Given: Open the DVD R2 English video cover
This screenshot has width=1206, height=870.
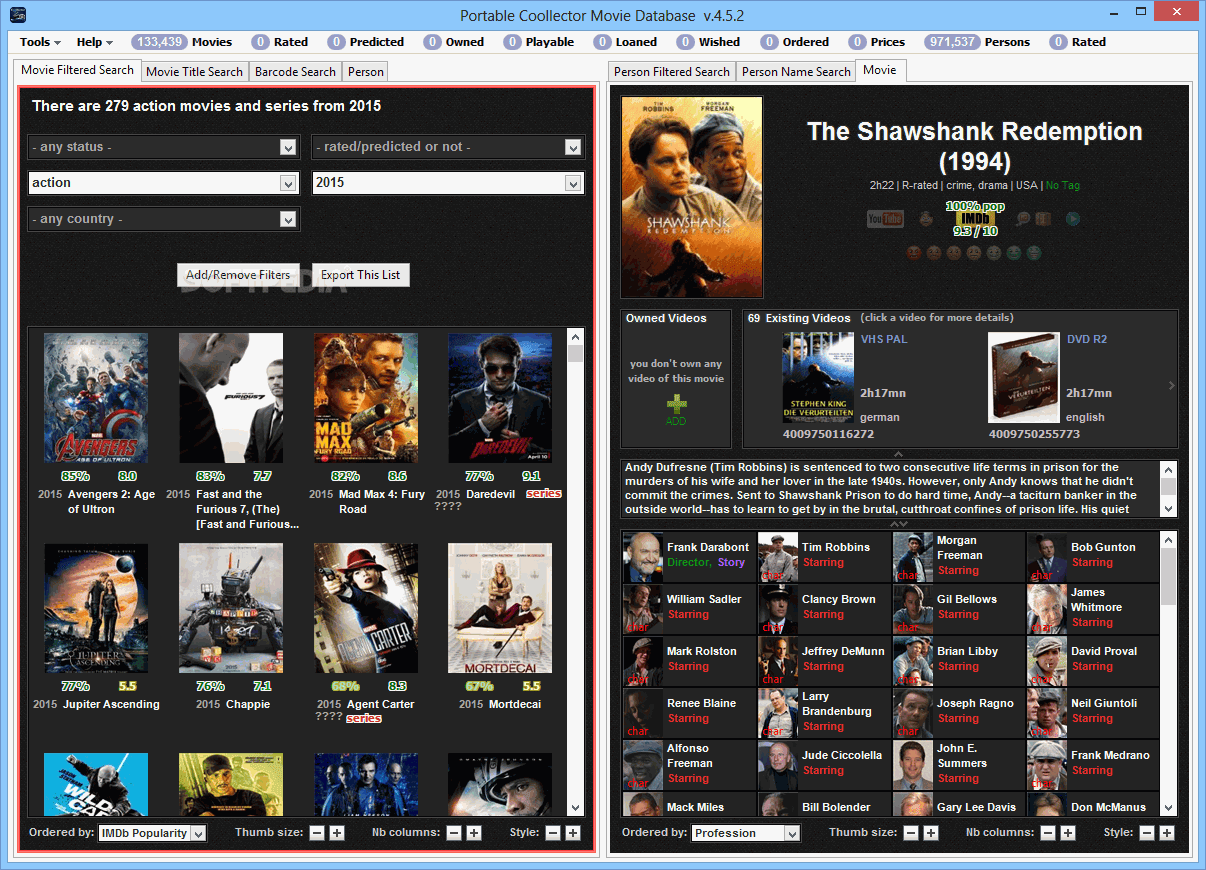Looking at the screenshot, I should 1024,377.
